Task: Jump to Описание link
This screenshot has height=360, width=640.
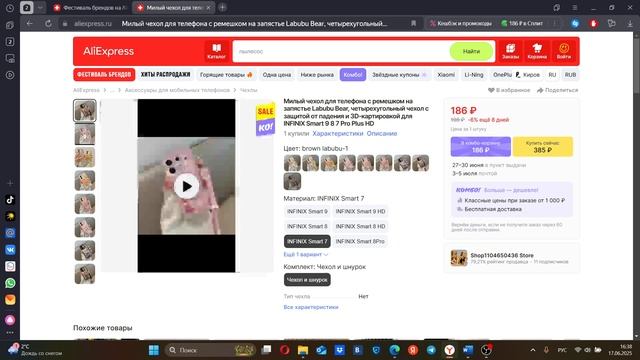Action: pos(382,133)
